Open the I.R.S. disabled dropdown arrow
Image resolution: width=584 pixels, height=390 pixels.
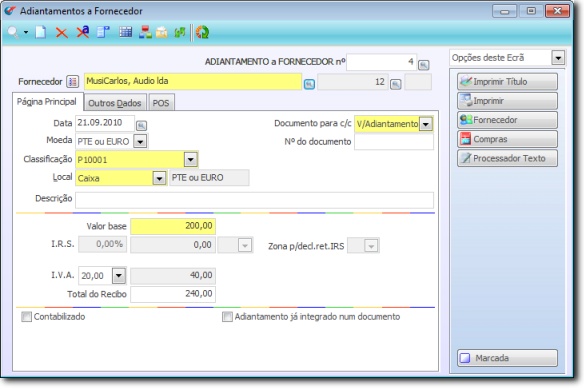[245, 245]
